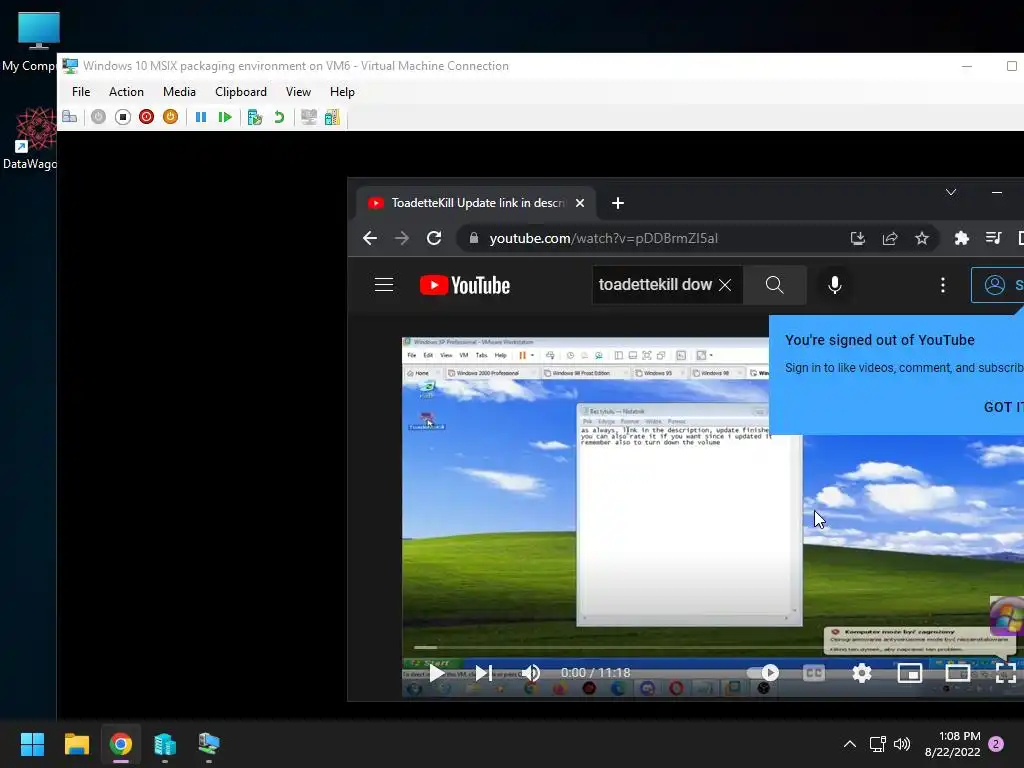The width and height of the screenshot is (1024, 768).
Task: Show hidden system tray icons
Action: click(x=850, y=744)
